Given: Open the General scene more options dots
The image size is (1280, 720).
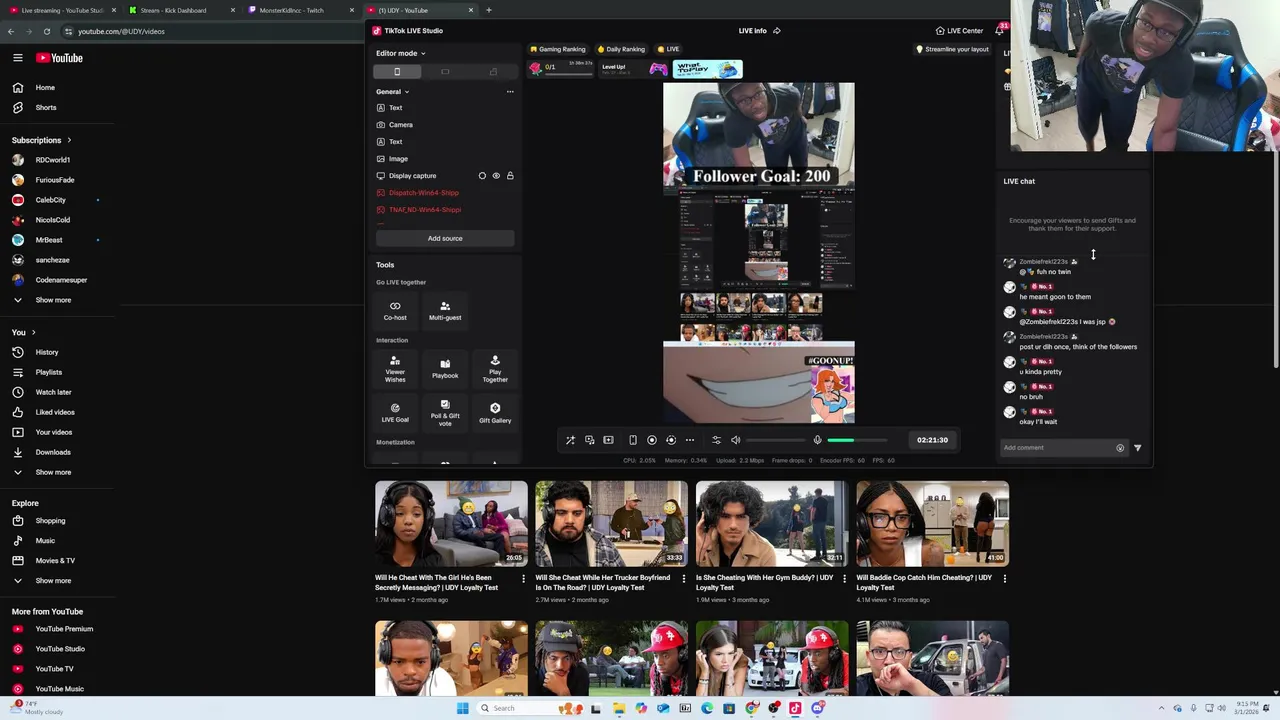Looking at the screenshot, I should (510, 92).
